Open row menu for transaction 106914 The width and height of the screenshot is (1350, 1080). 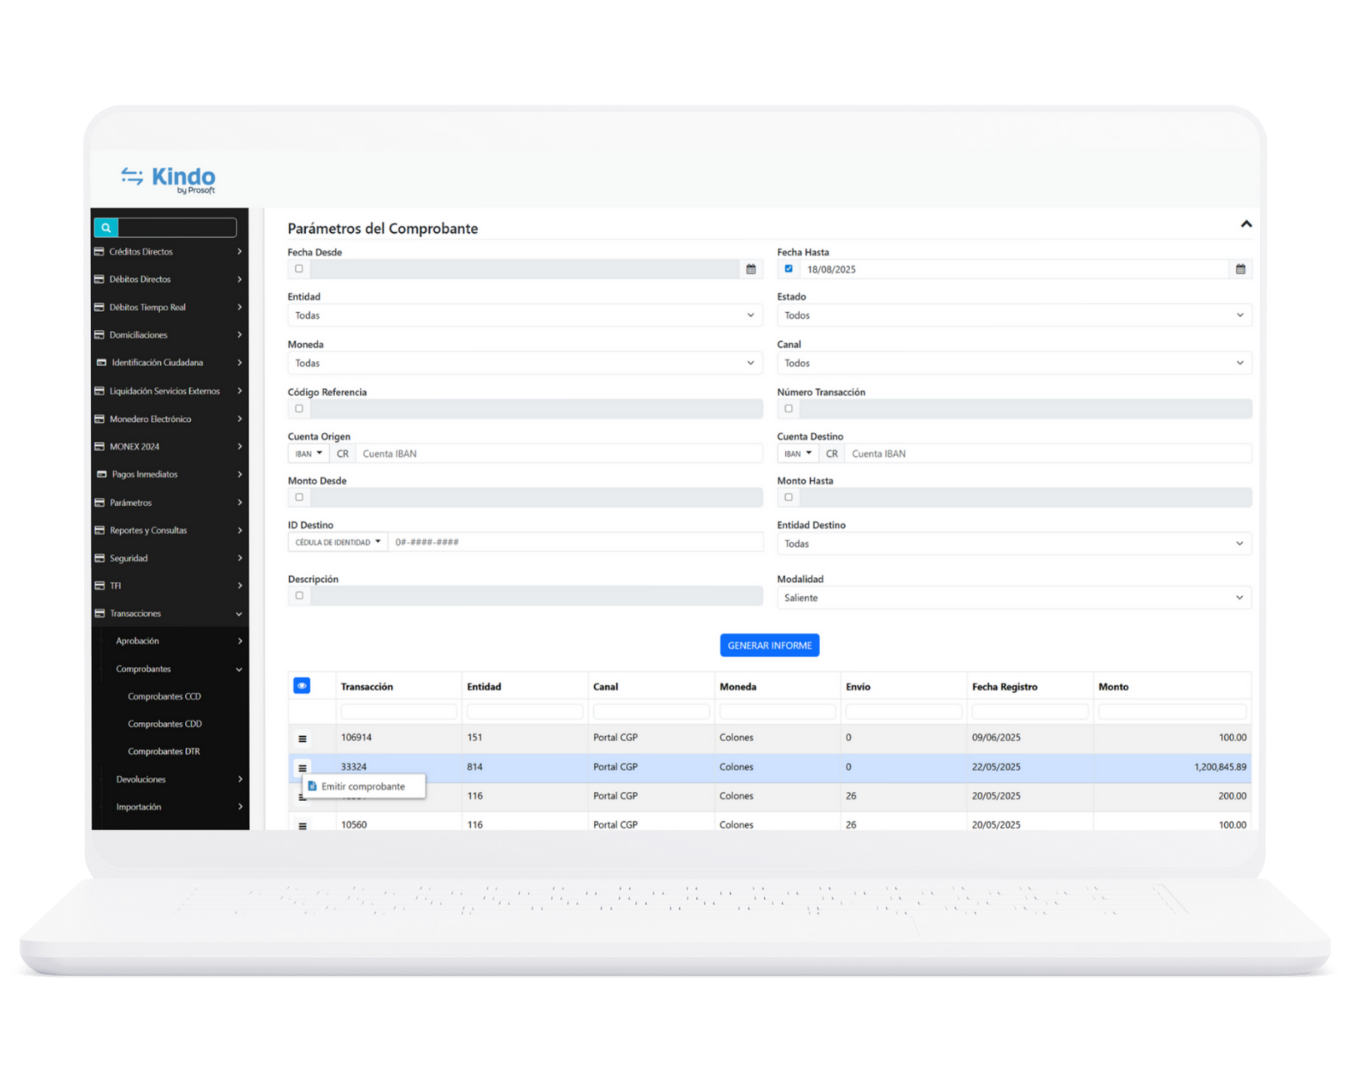302,738
